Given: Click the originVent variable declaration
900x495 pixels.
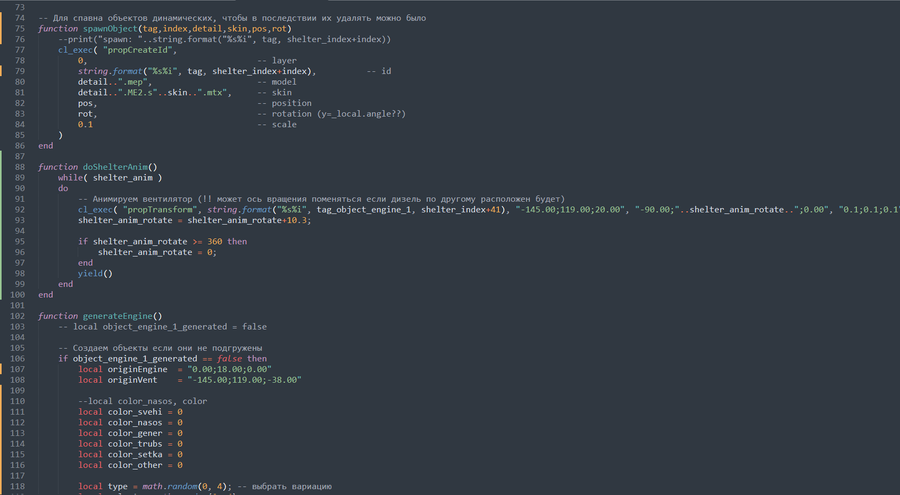Looking at the screenshot, I should pyautogui.click(x=133, y=380).
